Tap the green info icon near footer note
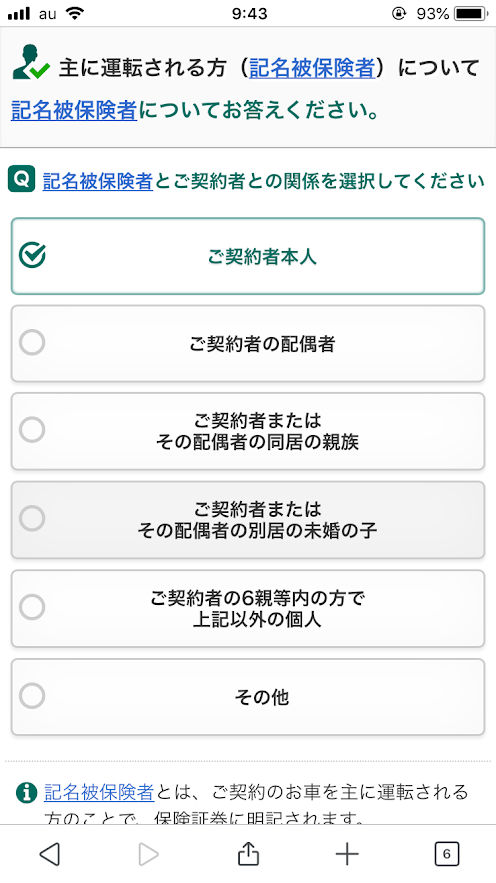Viewport: 496px width, 883px height. point(26,793)
